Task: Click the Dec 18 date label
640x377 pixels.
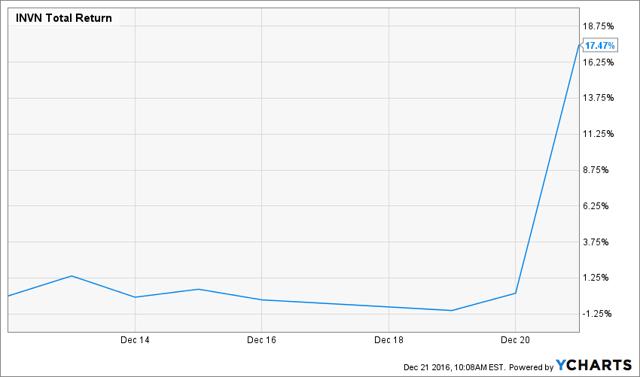Action: (x=389, y=340)
